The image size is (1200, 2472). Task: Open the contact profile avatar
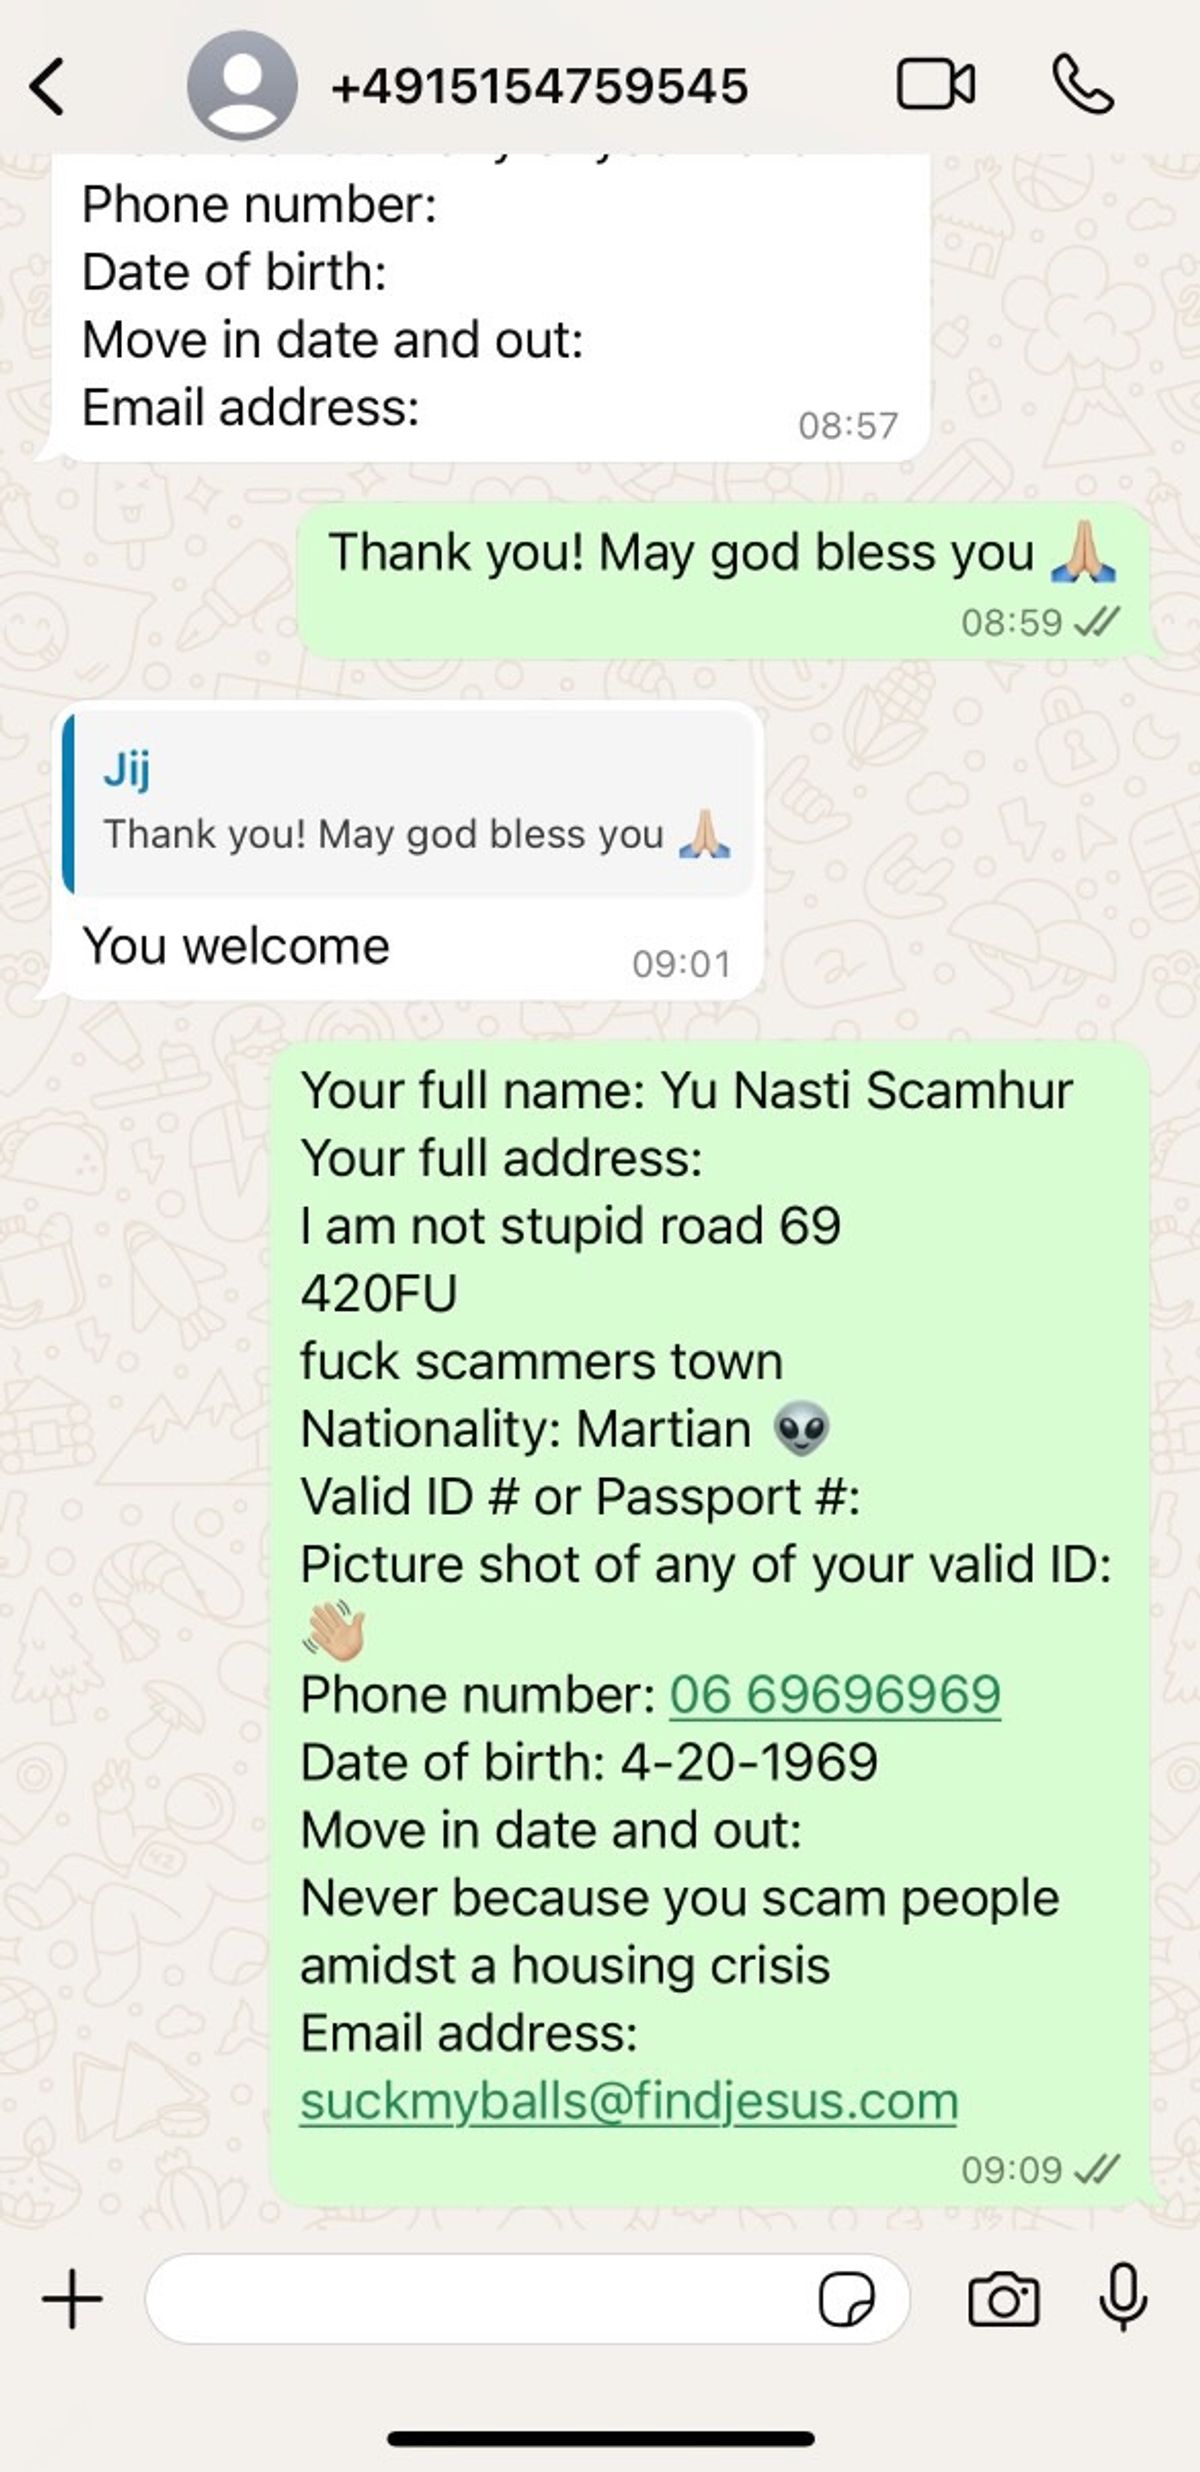[x=242, y=85]
